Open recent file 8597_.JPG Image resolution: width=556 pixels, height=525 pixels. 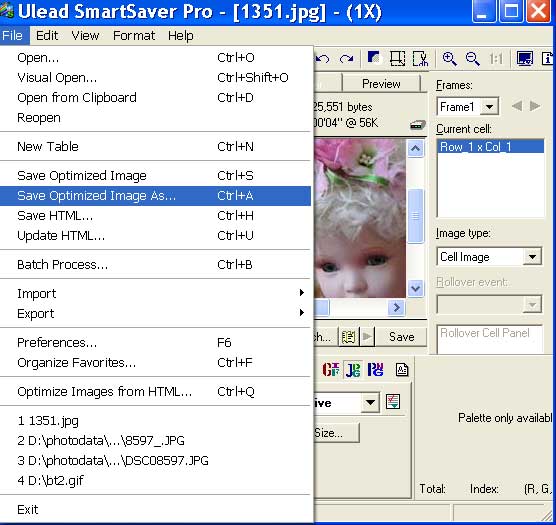(x=155, y=441)
